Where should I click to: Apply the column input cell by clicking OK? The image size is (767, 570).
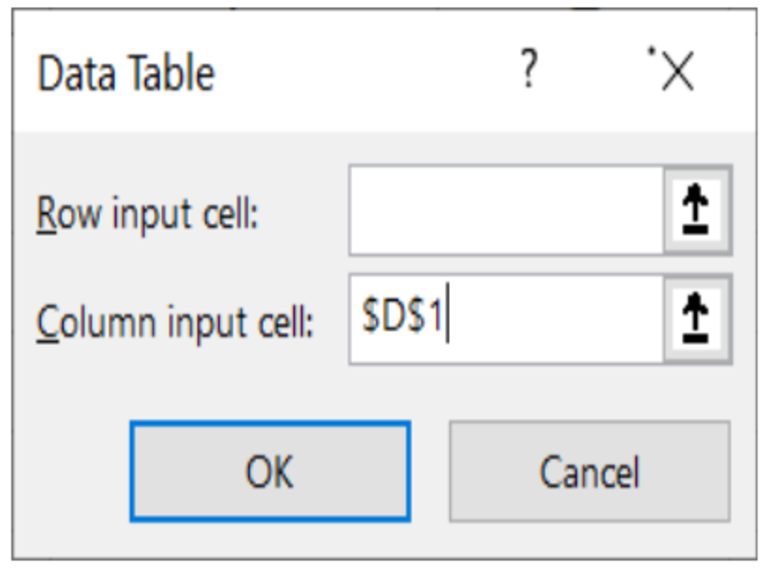point(269,470)
